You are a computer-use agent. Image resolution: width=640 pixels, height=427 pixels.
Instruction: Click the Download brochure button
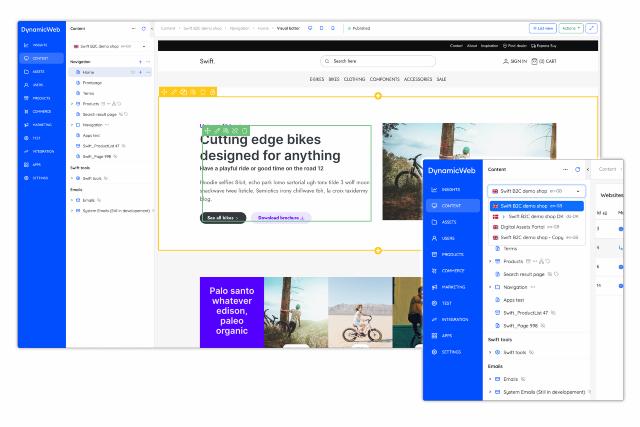point(279,217)
